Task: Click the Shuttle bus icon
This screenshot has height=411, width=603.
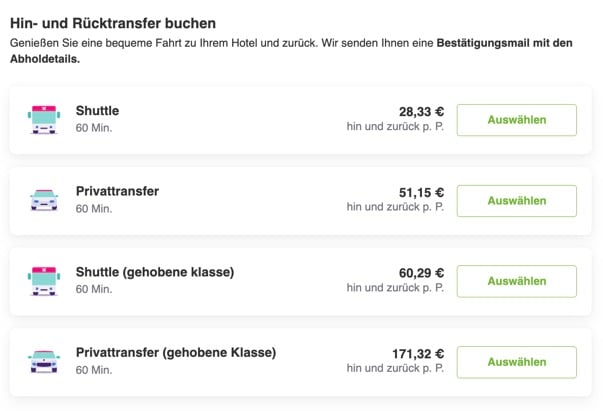Action: coord(44,120)
